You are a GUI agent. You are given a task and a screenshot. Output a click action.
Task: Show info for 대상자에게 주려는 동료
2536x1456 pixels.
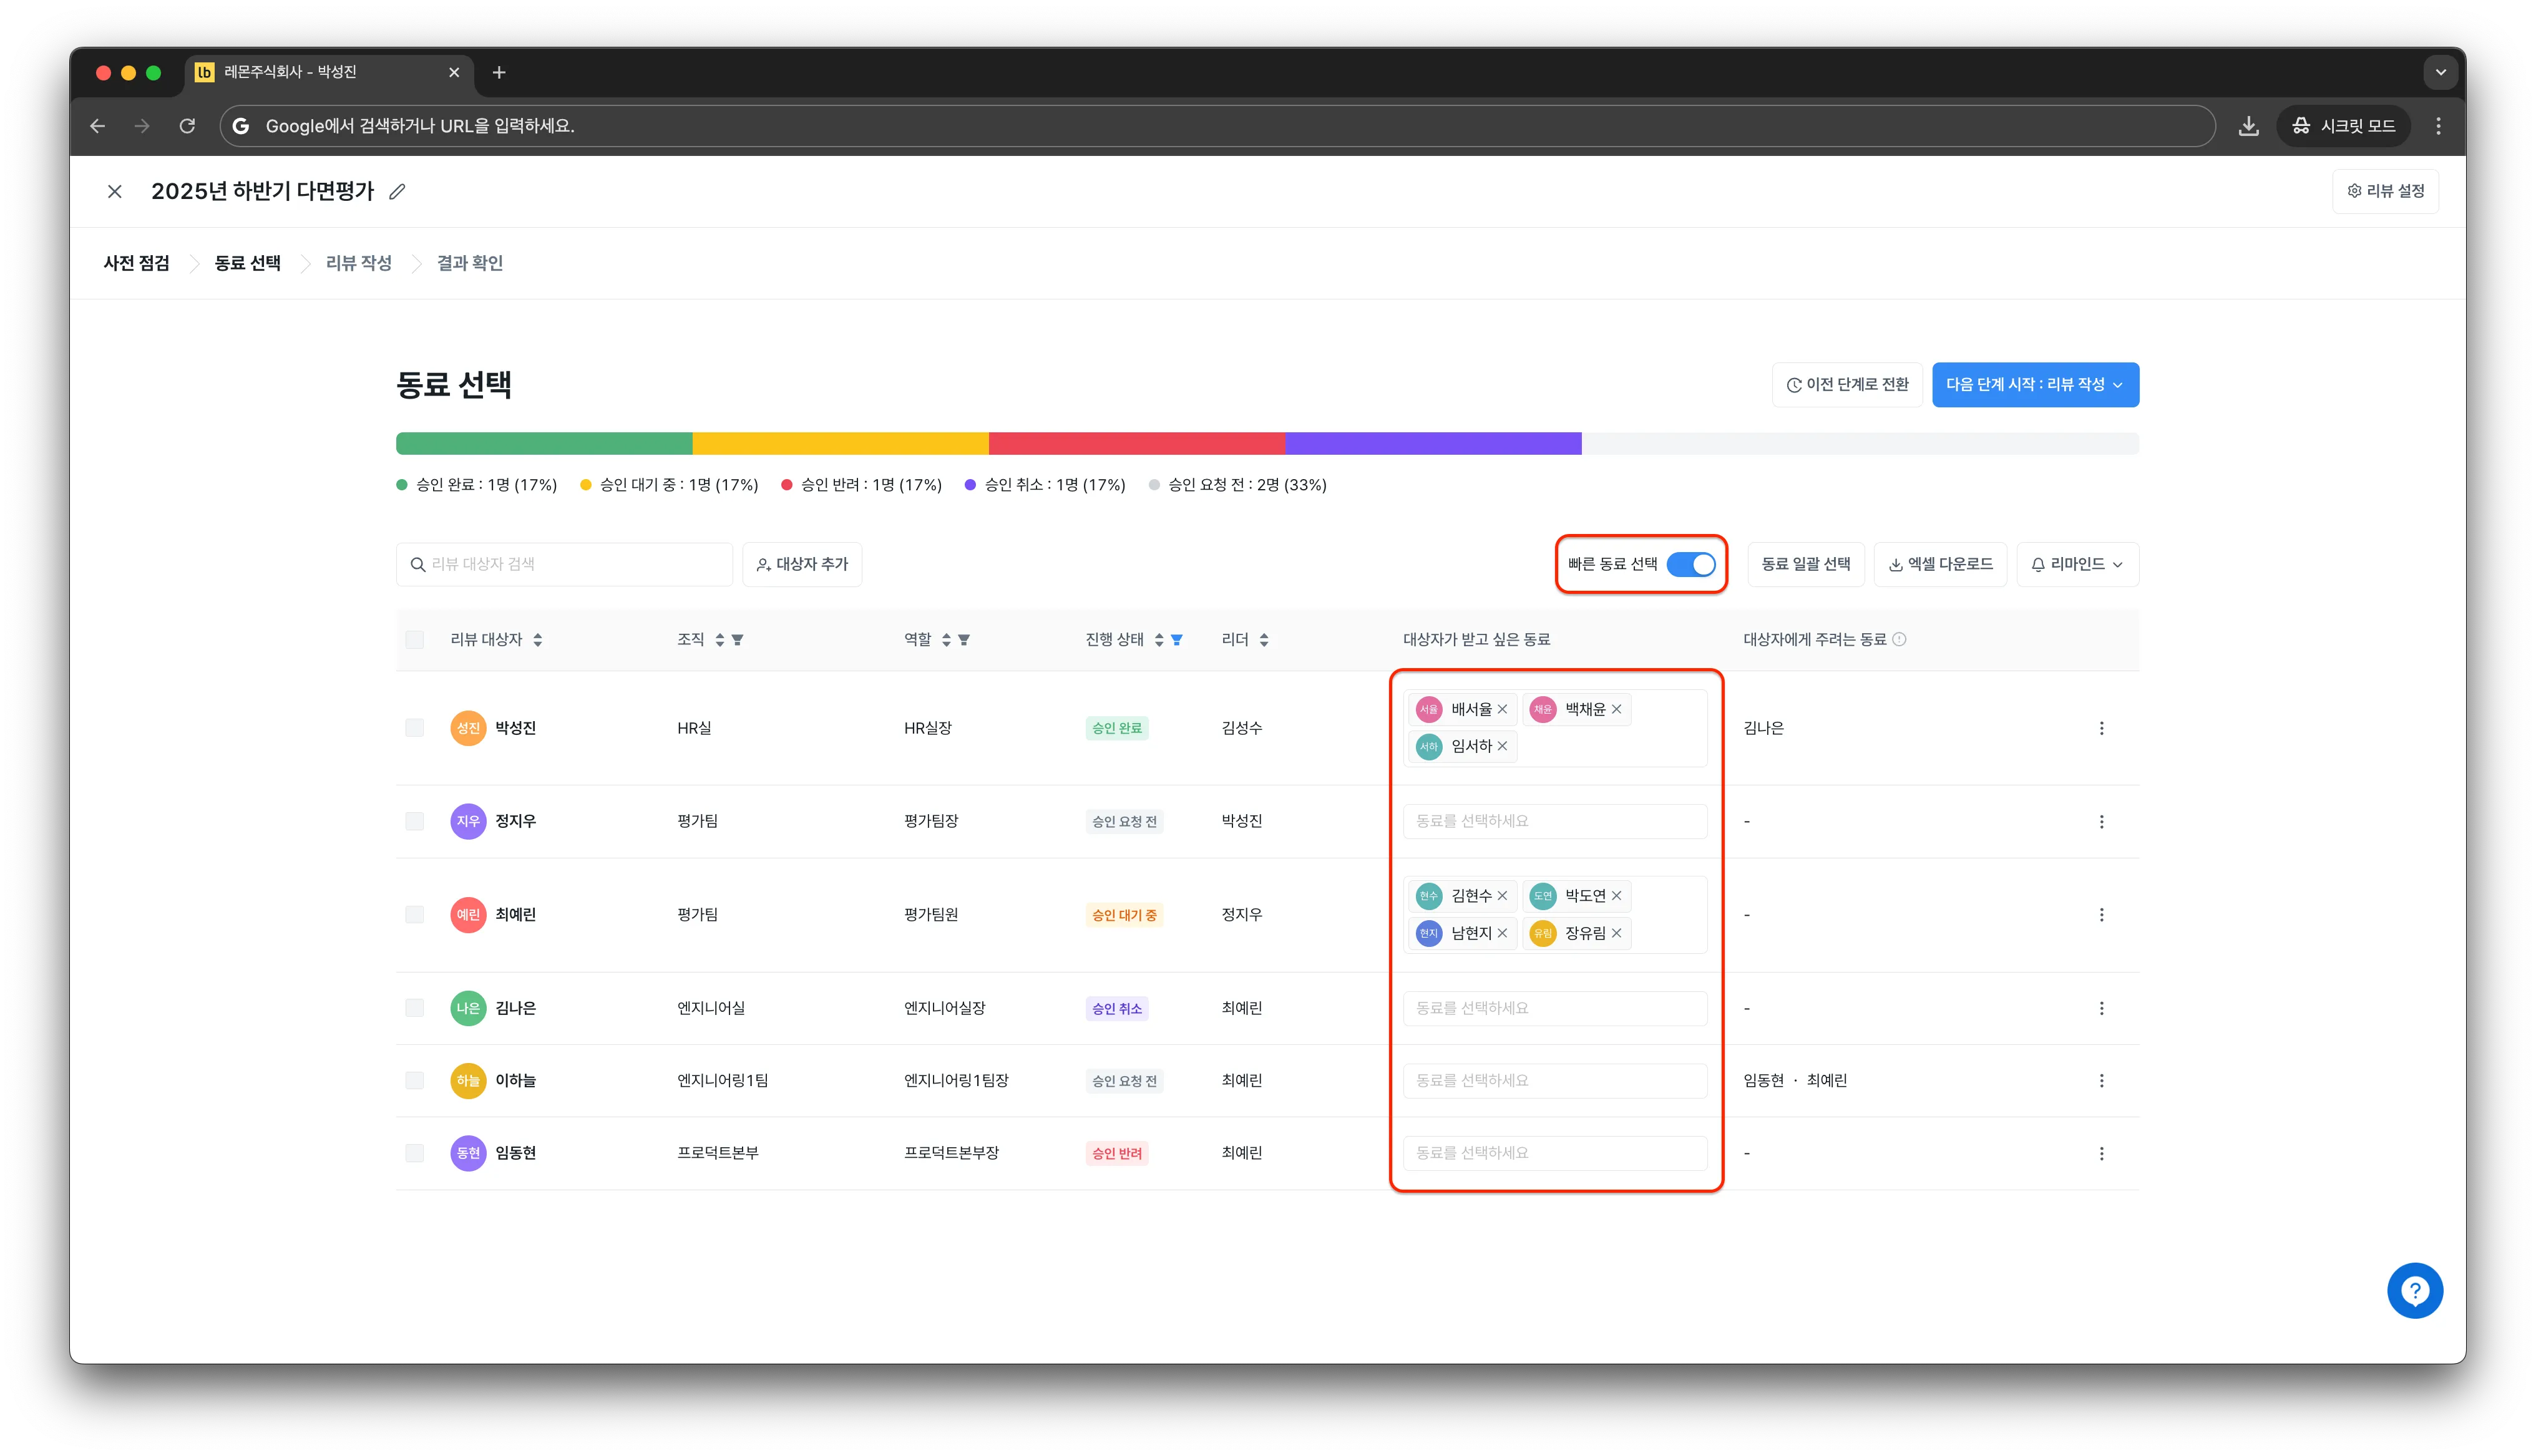[x=1899, y=639]
